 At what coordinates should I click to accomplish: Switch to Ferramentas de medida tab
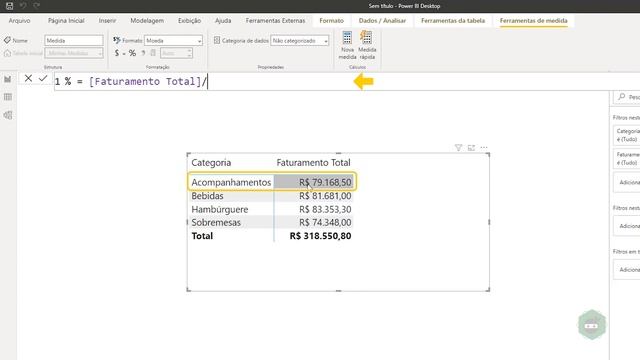533,20
